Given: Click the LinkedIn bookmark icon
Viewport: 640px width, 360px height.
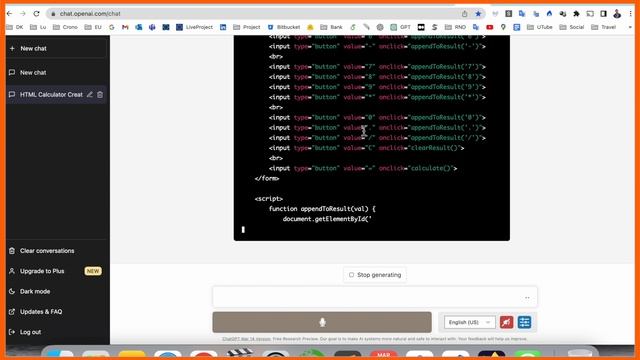Looking at the screenshot, I should coord(223,27).
